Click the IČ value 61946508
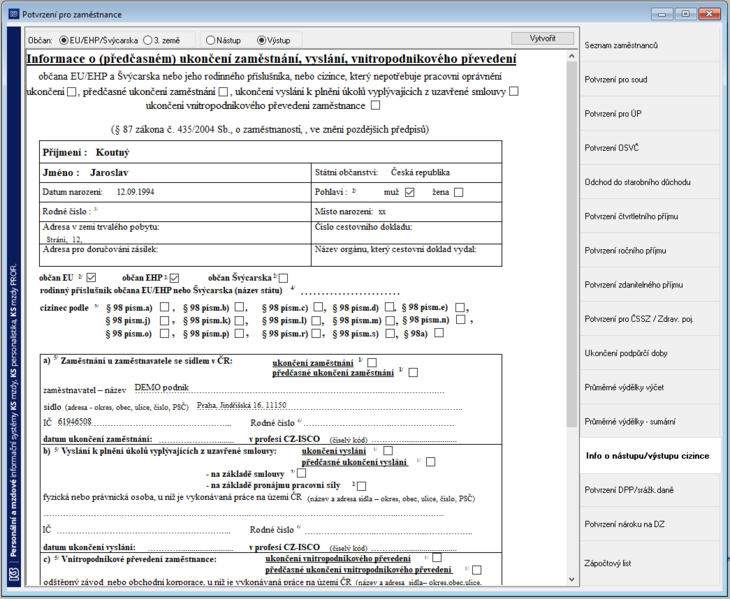This screenshot has width=730, height=599. (74, 422)
